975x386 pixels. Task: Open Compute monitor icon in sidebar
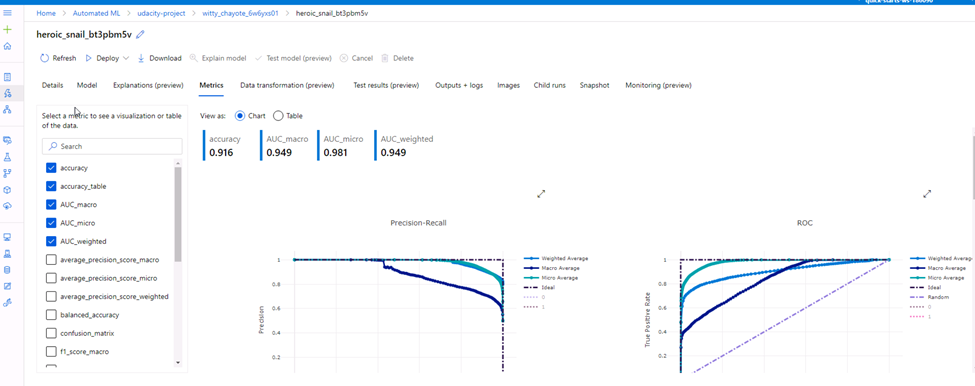[x=7, y=237]
